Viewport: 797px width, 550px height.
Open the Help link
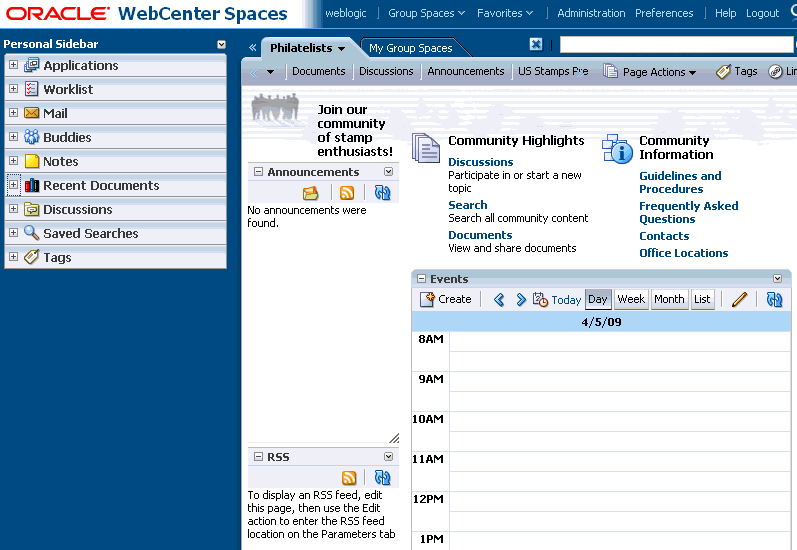(725, 13)
